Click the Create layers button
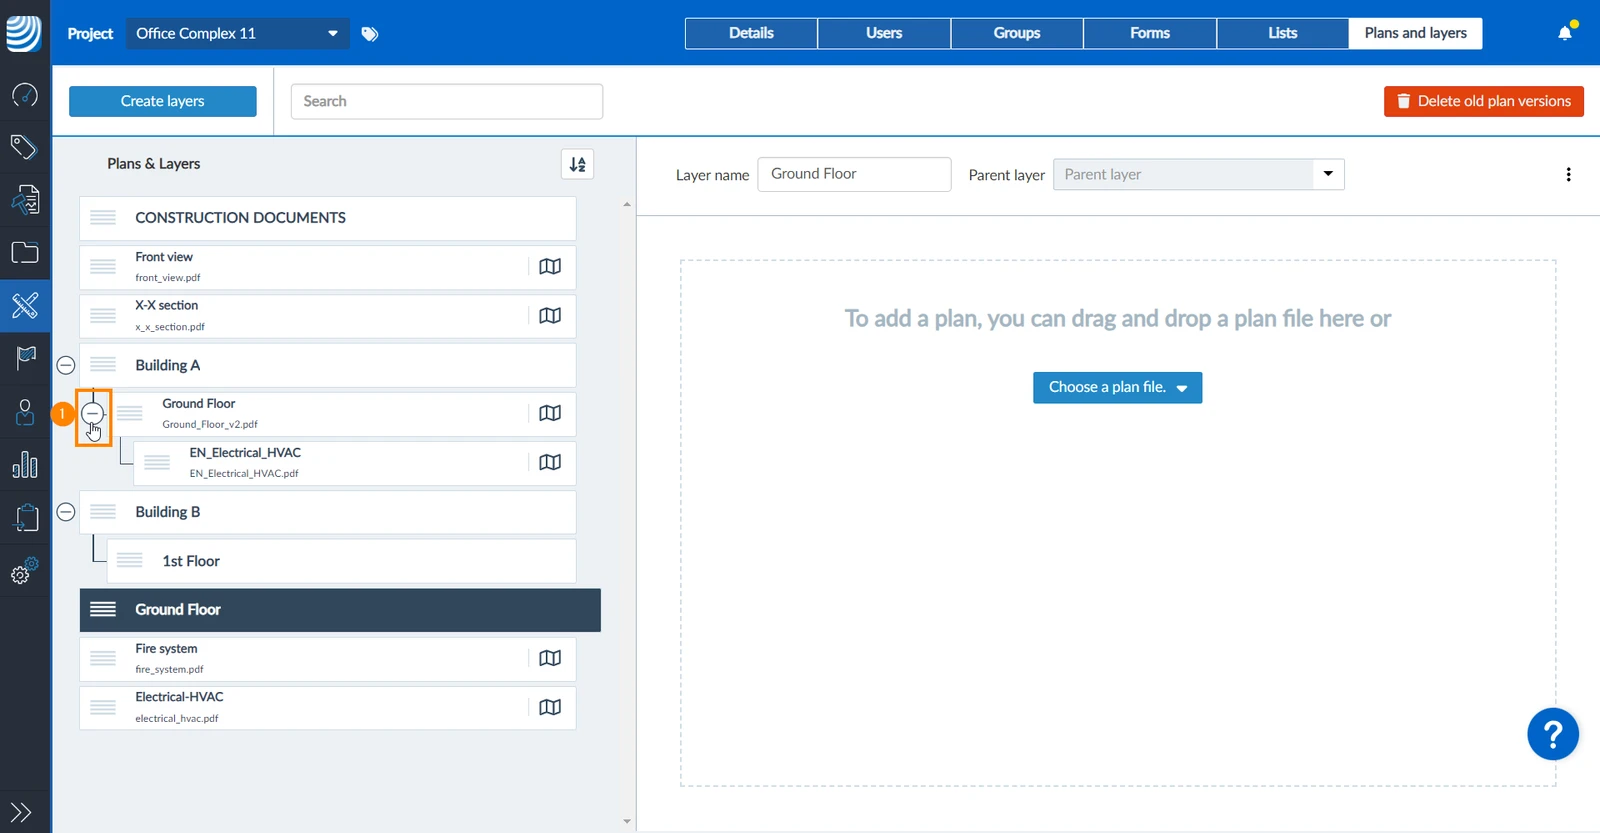Image resolution: width=1600 pixels, height=833 pixels. (x=163, y=101)
